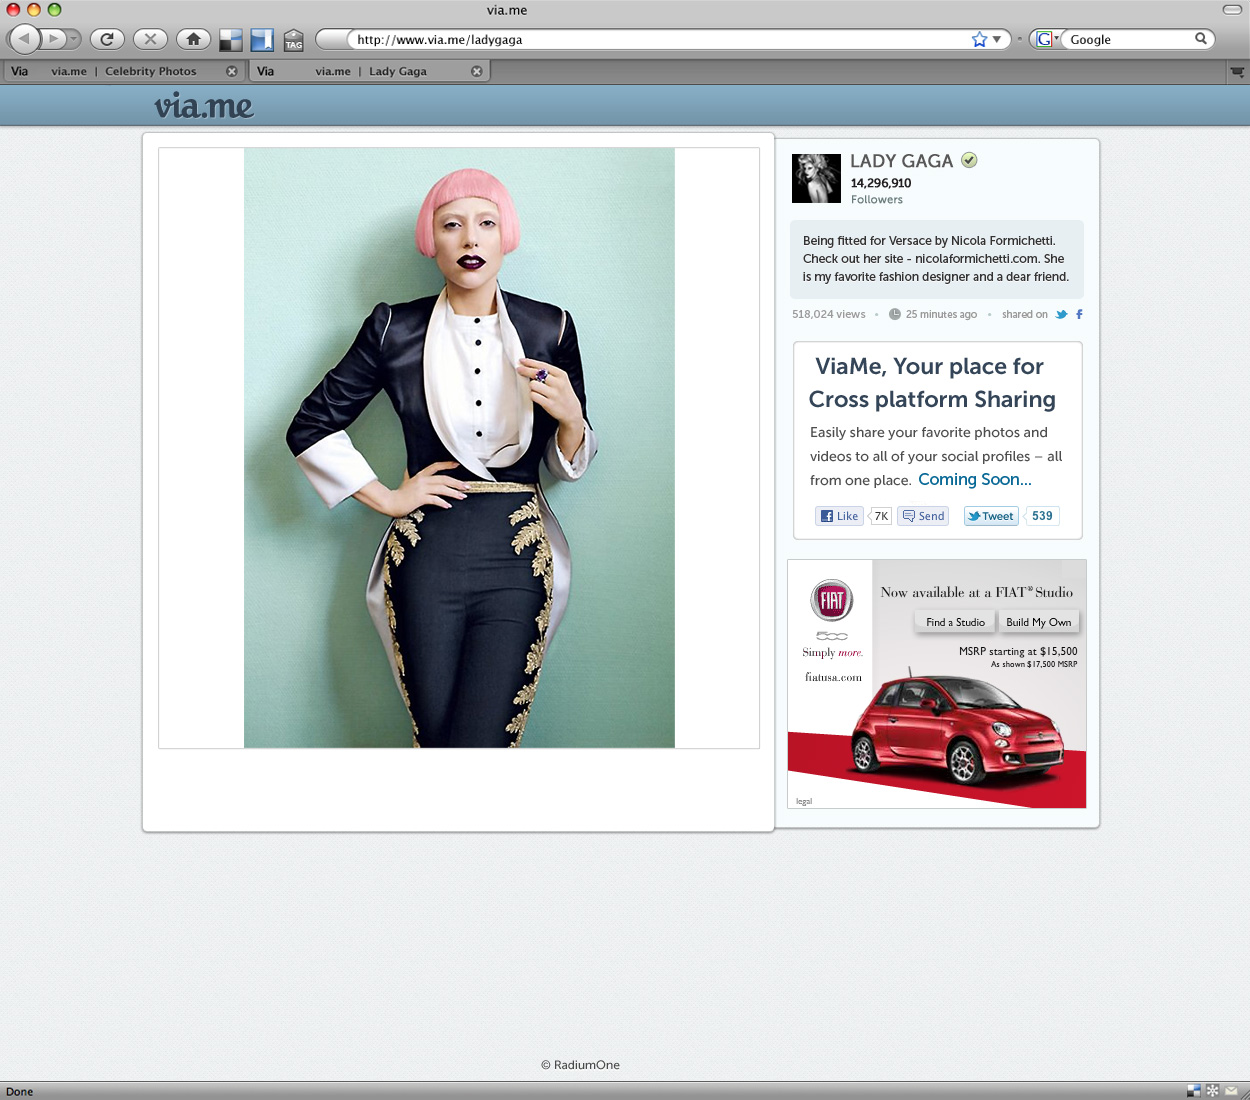Click the Tweet button

click(x=990, y=516)
